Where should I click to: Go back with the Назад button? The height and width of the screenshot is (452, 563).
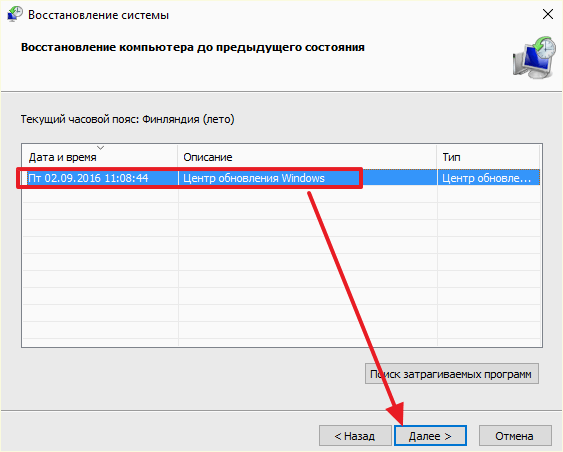tap(355, 436)
